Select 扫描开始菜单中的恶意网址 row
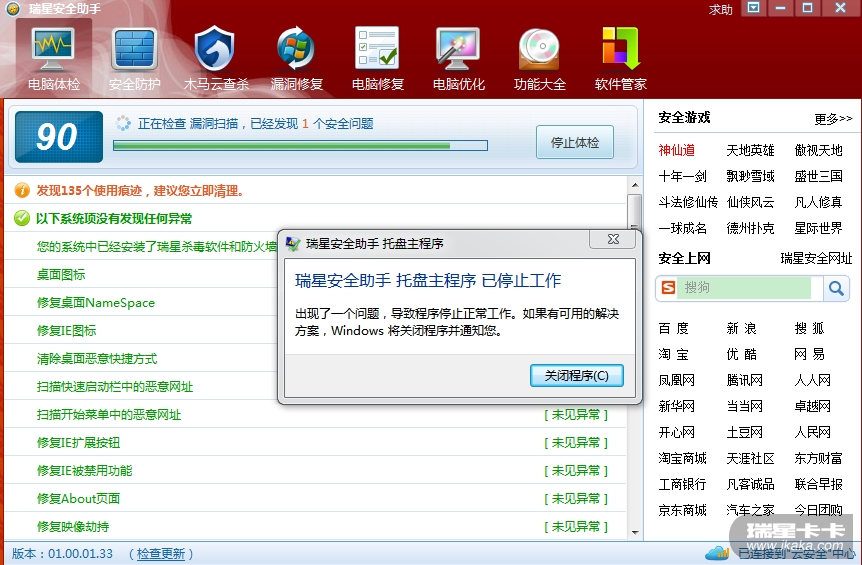The image size is (862, 565). pos(316,414)
